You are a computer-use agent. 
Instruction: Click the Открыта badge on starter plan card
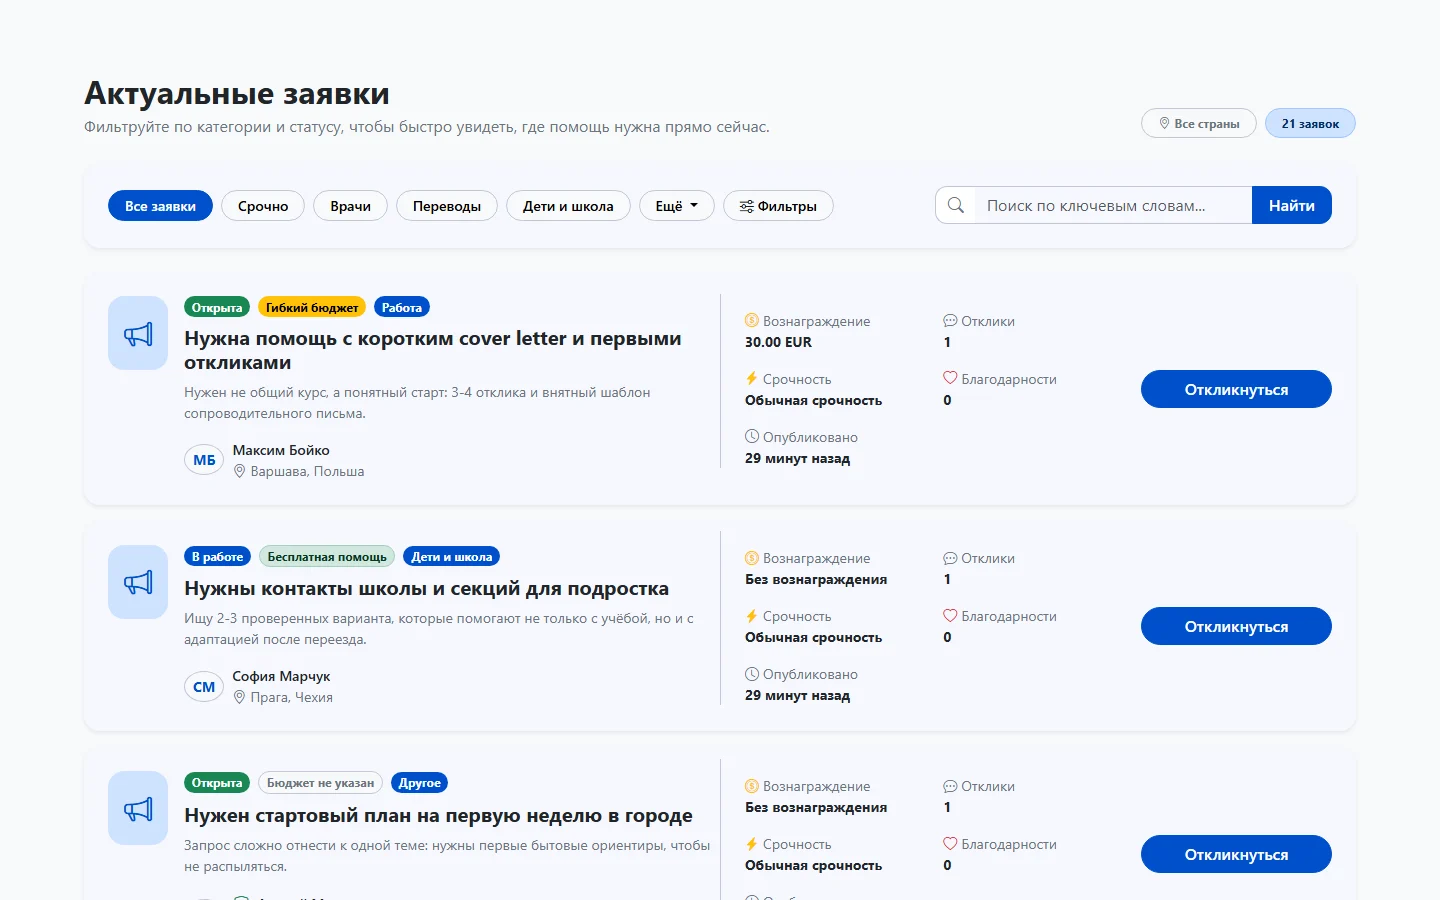pos(217,782)
